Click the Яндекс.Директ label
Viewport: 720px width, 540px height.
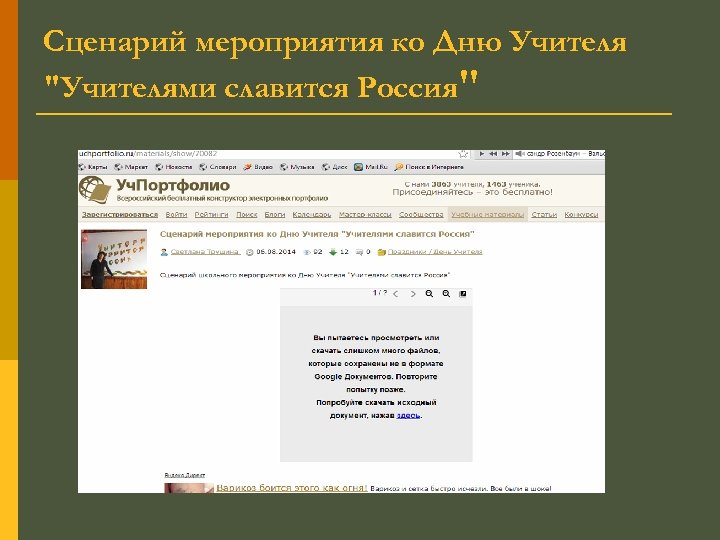pos(185,475)
